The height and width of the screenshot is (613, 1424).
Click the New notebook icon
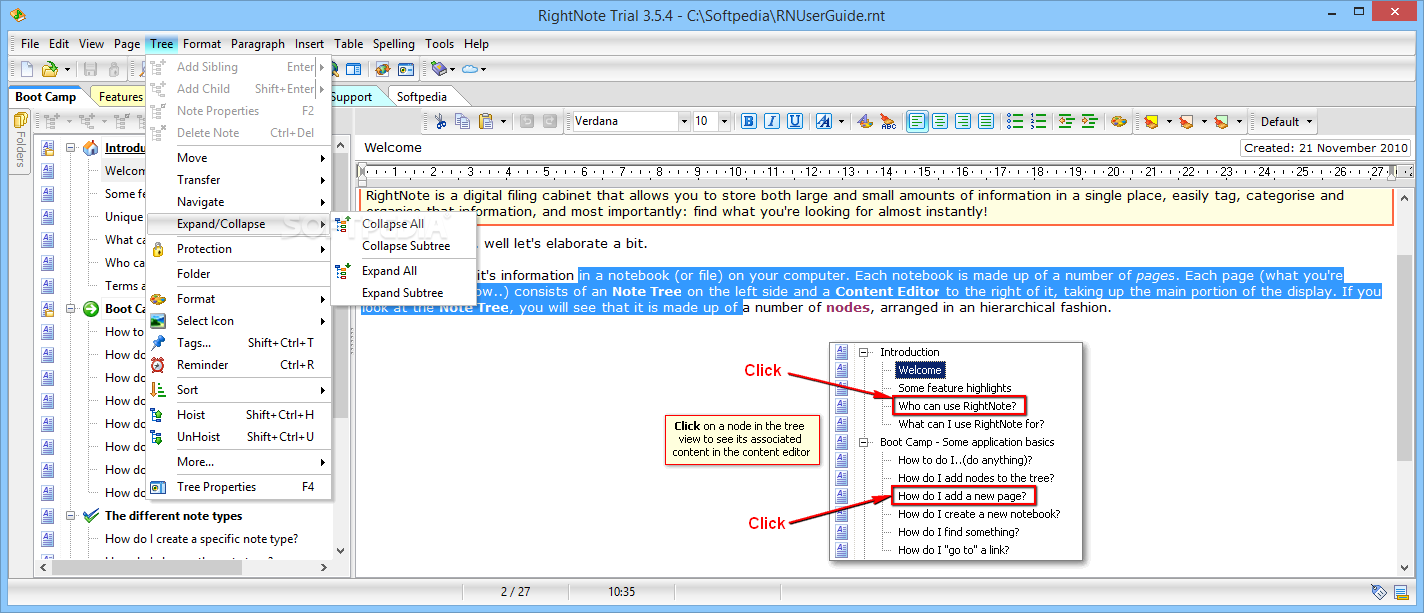(x=27, y=69)
